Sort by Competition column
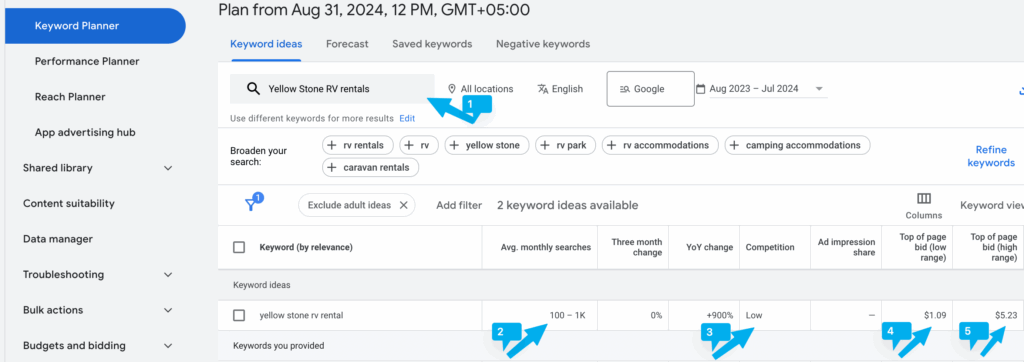The height and width of the screenshot is (362, 1024). point(770,248)
